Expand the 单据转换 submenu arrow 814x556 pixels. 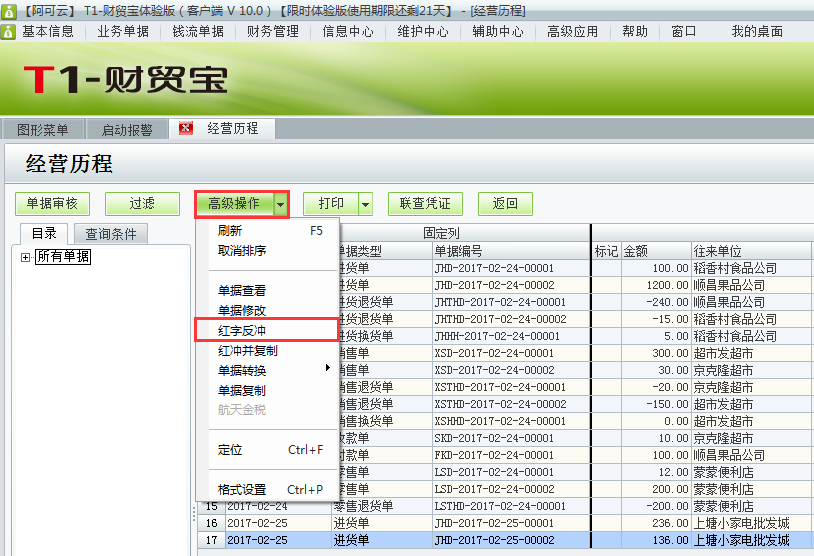pos(327,368)
